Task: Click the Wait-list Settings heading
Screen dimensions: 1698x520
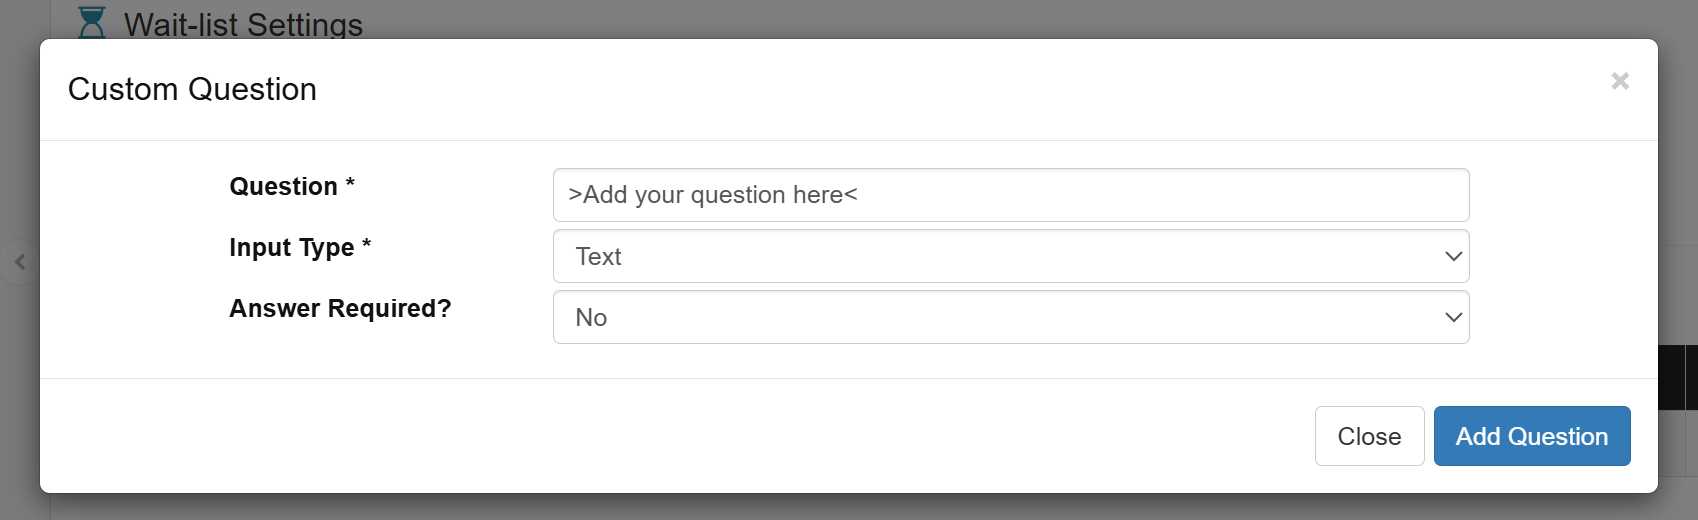Action: [243, 24]
